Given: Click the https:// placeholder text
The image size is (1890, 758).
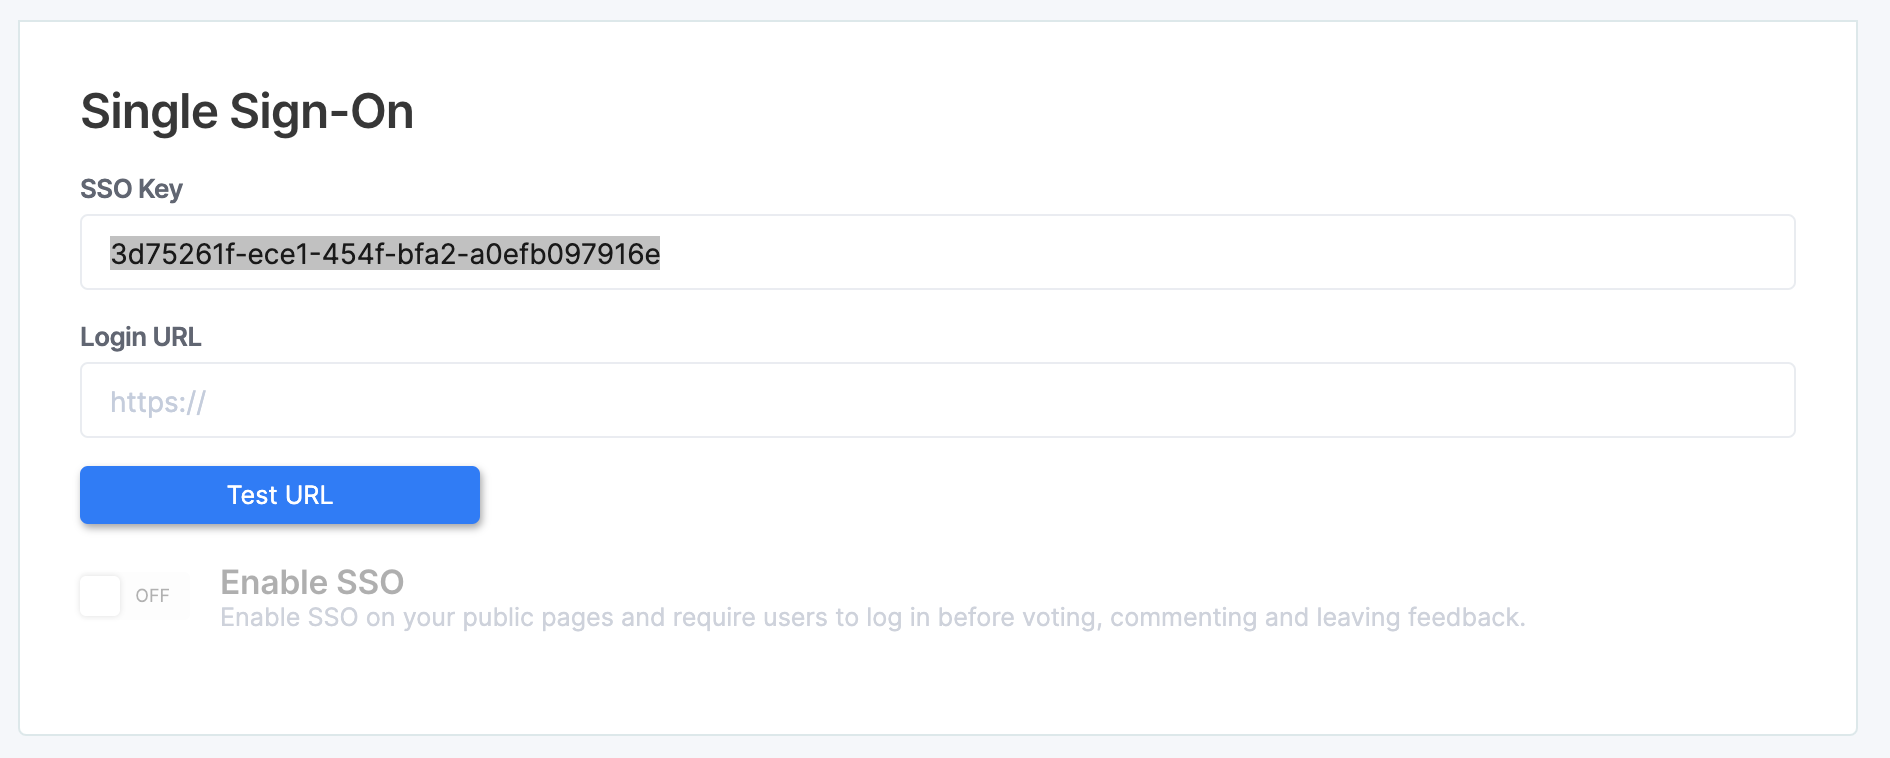Looking at the screenshot, I should click(x=158, y=402).
